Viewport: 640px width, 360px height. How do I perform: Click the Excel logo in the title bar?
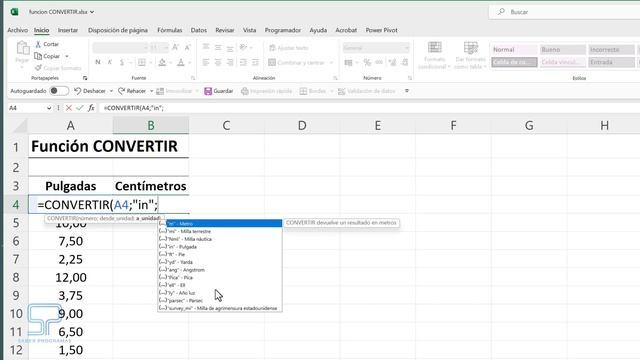click(14, 12)
